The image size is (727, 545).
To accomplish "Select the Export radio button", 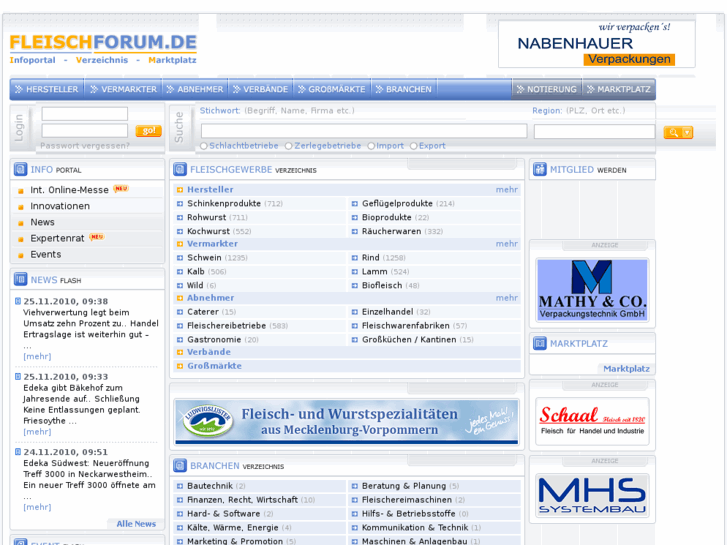I will click(414, 146).
